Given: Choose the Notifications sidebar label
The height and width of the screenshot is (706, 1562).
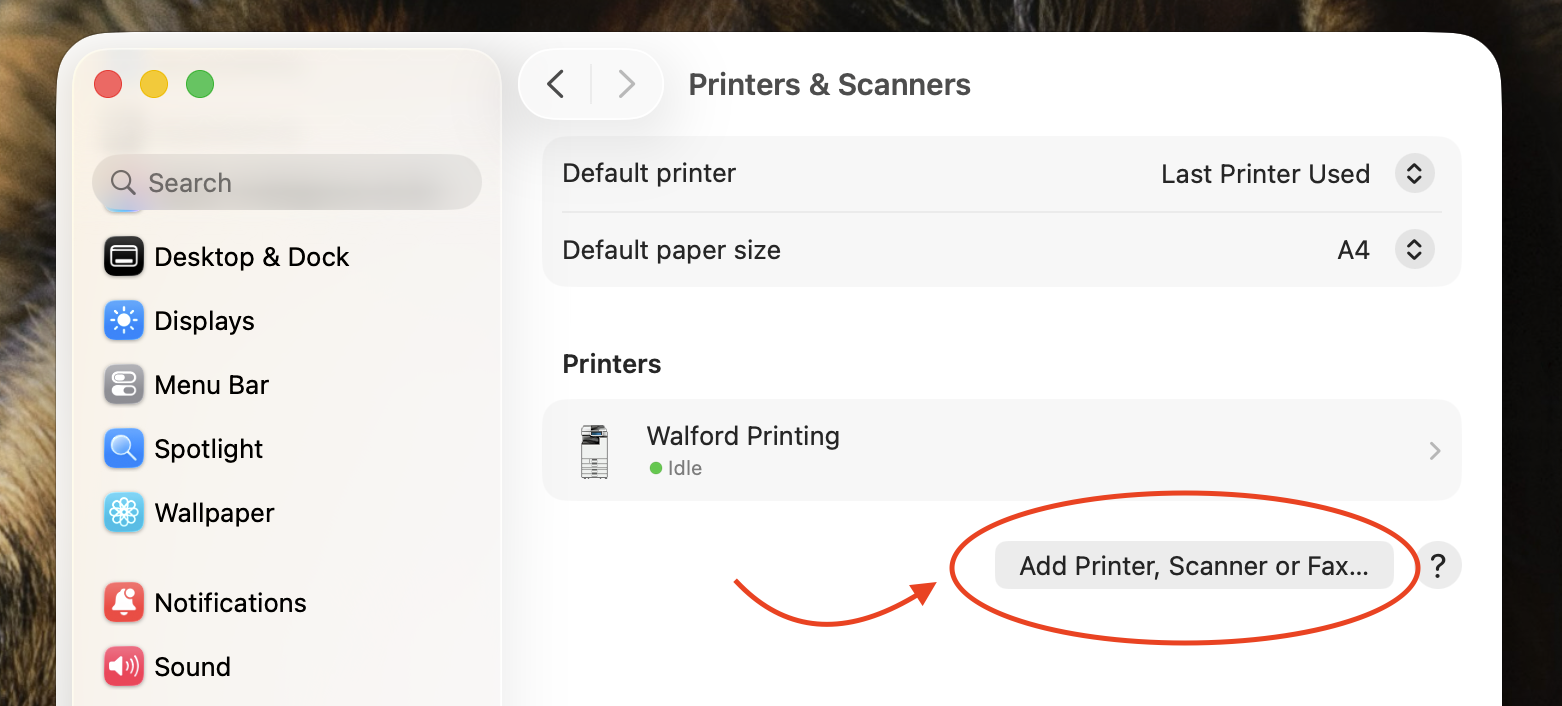Looking at the screenshot, I should click(x=230, y=603).
